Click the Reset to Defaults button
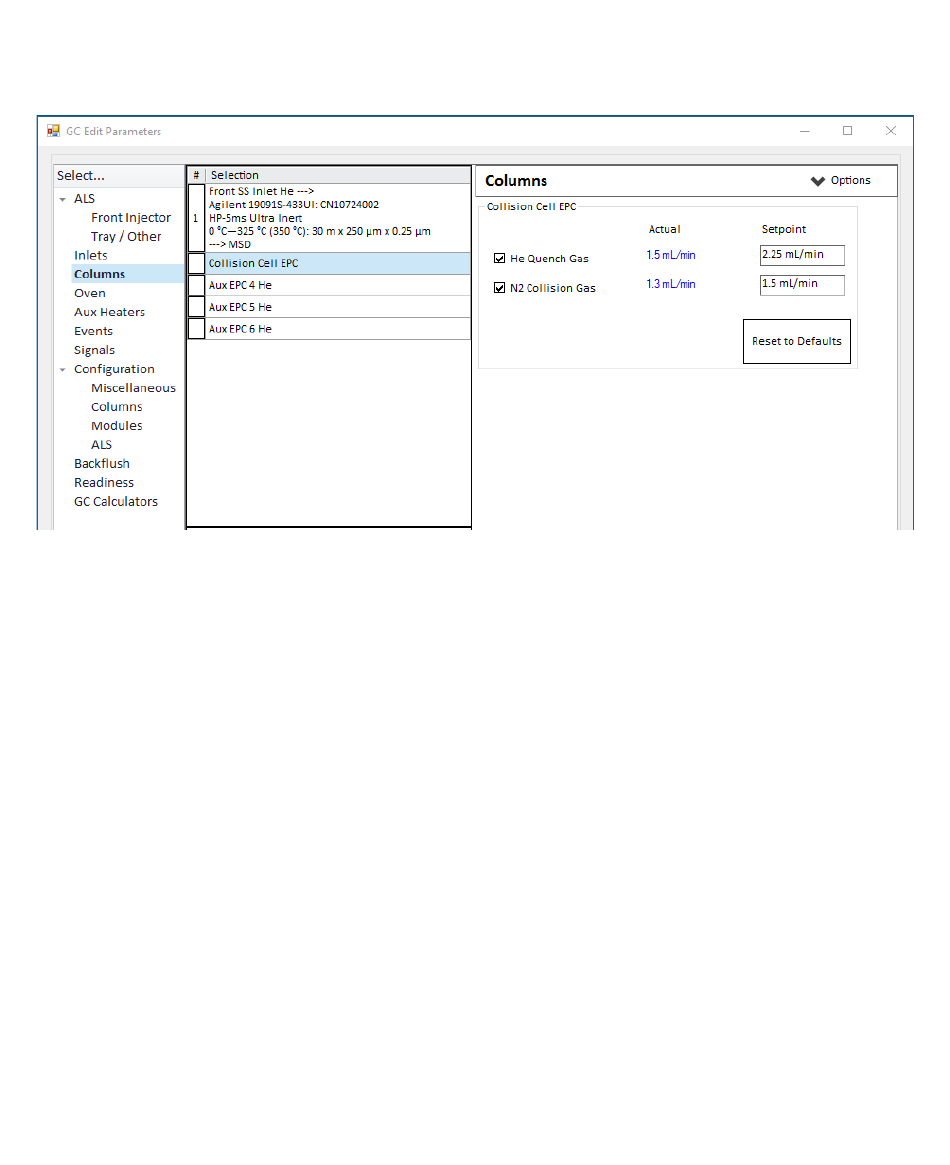 click(796, 342)
